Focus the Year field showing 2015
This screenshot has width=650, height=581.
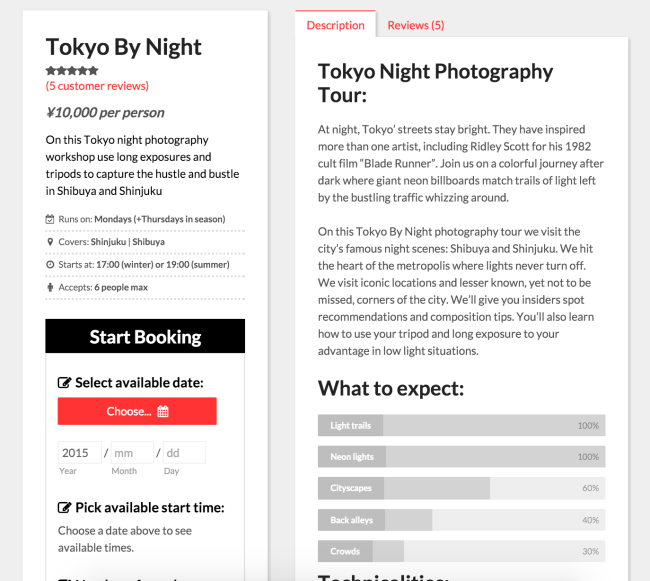pyautogui.click(x=80, y=453)
